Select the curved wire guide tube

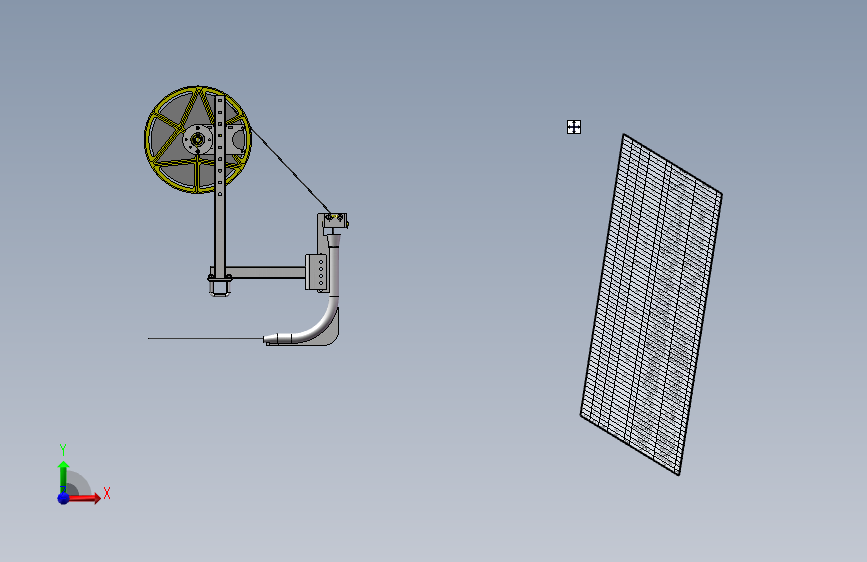click(325, 315)
